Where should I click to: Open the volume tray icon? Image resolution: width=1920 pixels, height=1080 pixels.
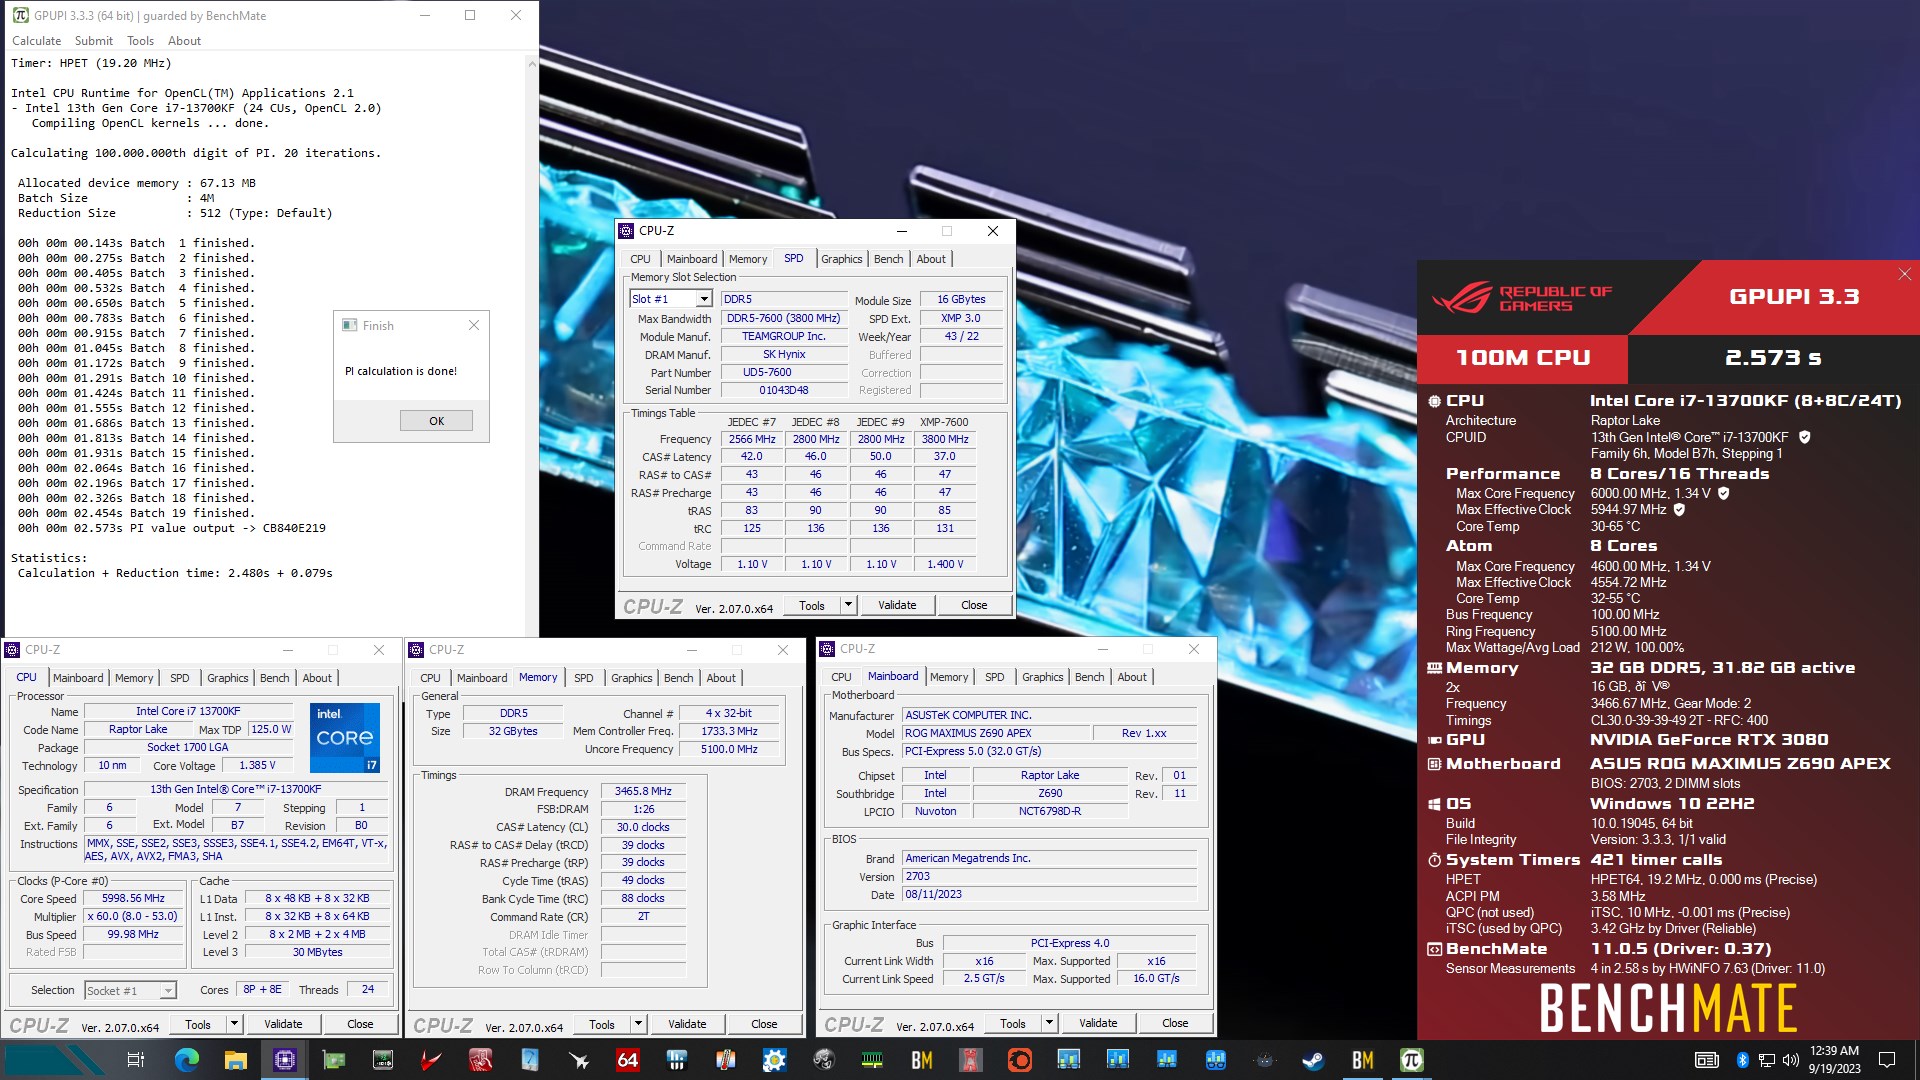1790,1060
